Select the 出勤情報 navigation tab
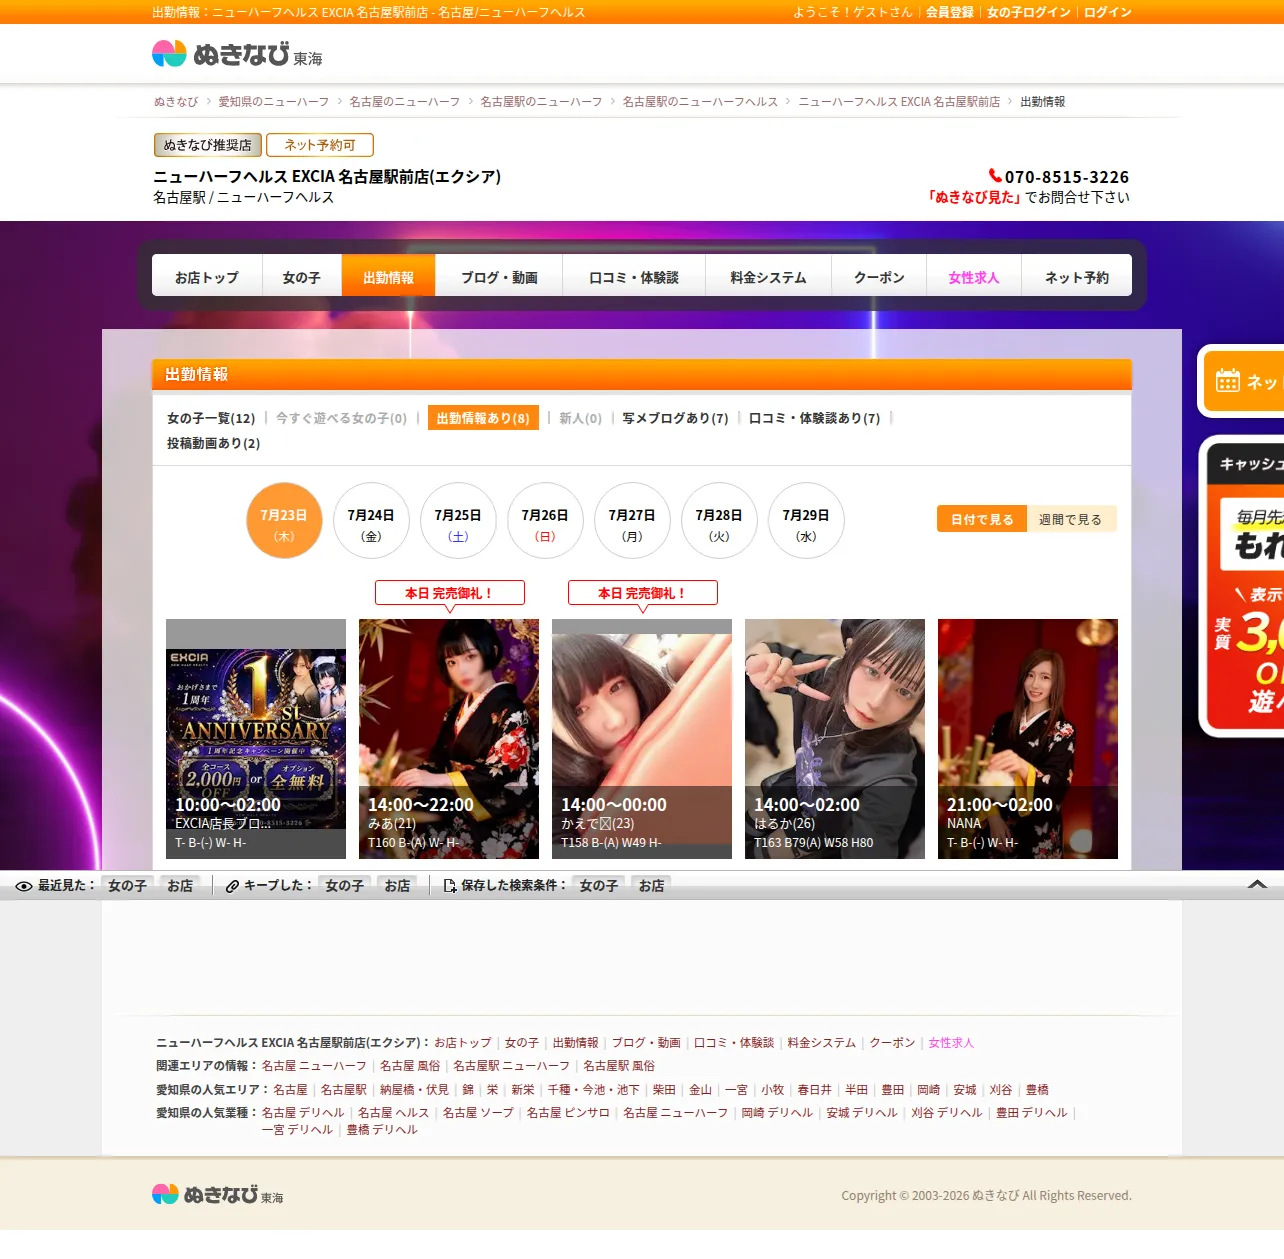This screenshot has width=1284, height=1259. tap(389, 277)
